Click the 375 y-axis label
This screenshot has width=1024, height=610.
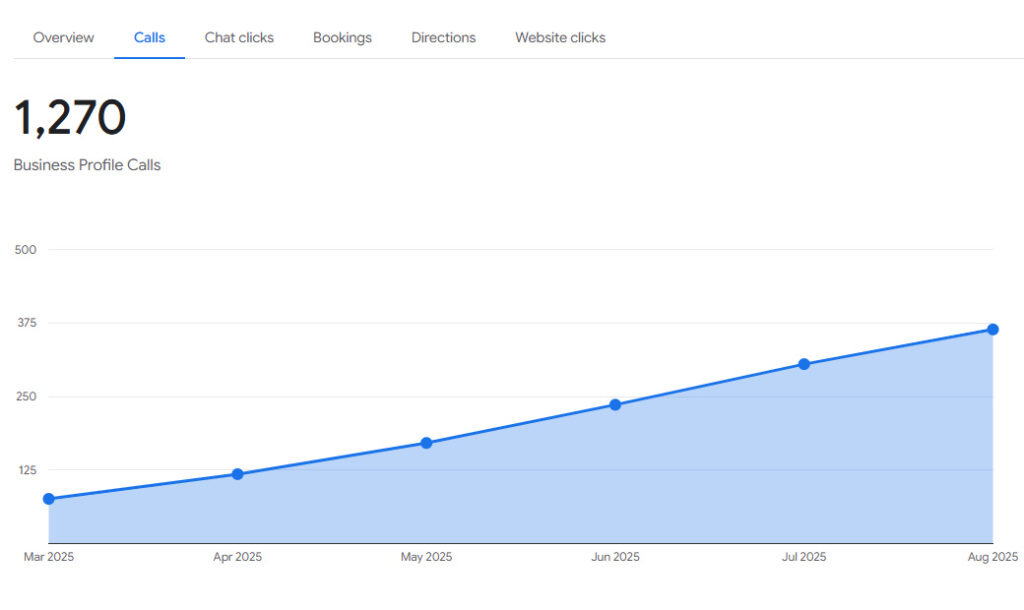coord(26,323)
